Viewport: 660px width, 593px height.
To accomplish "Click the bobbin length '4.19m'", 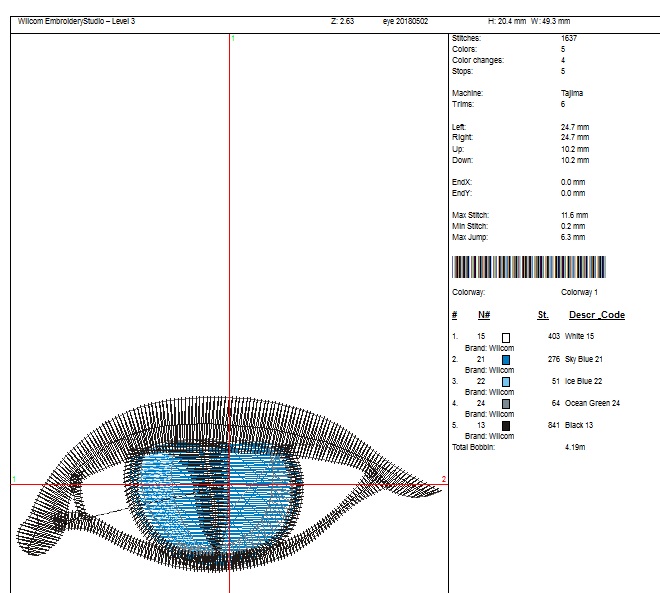I will [x=575, y=447].
